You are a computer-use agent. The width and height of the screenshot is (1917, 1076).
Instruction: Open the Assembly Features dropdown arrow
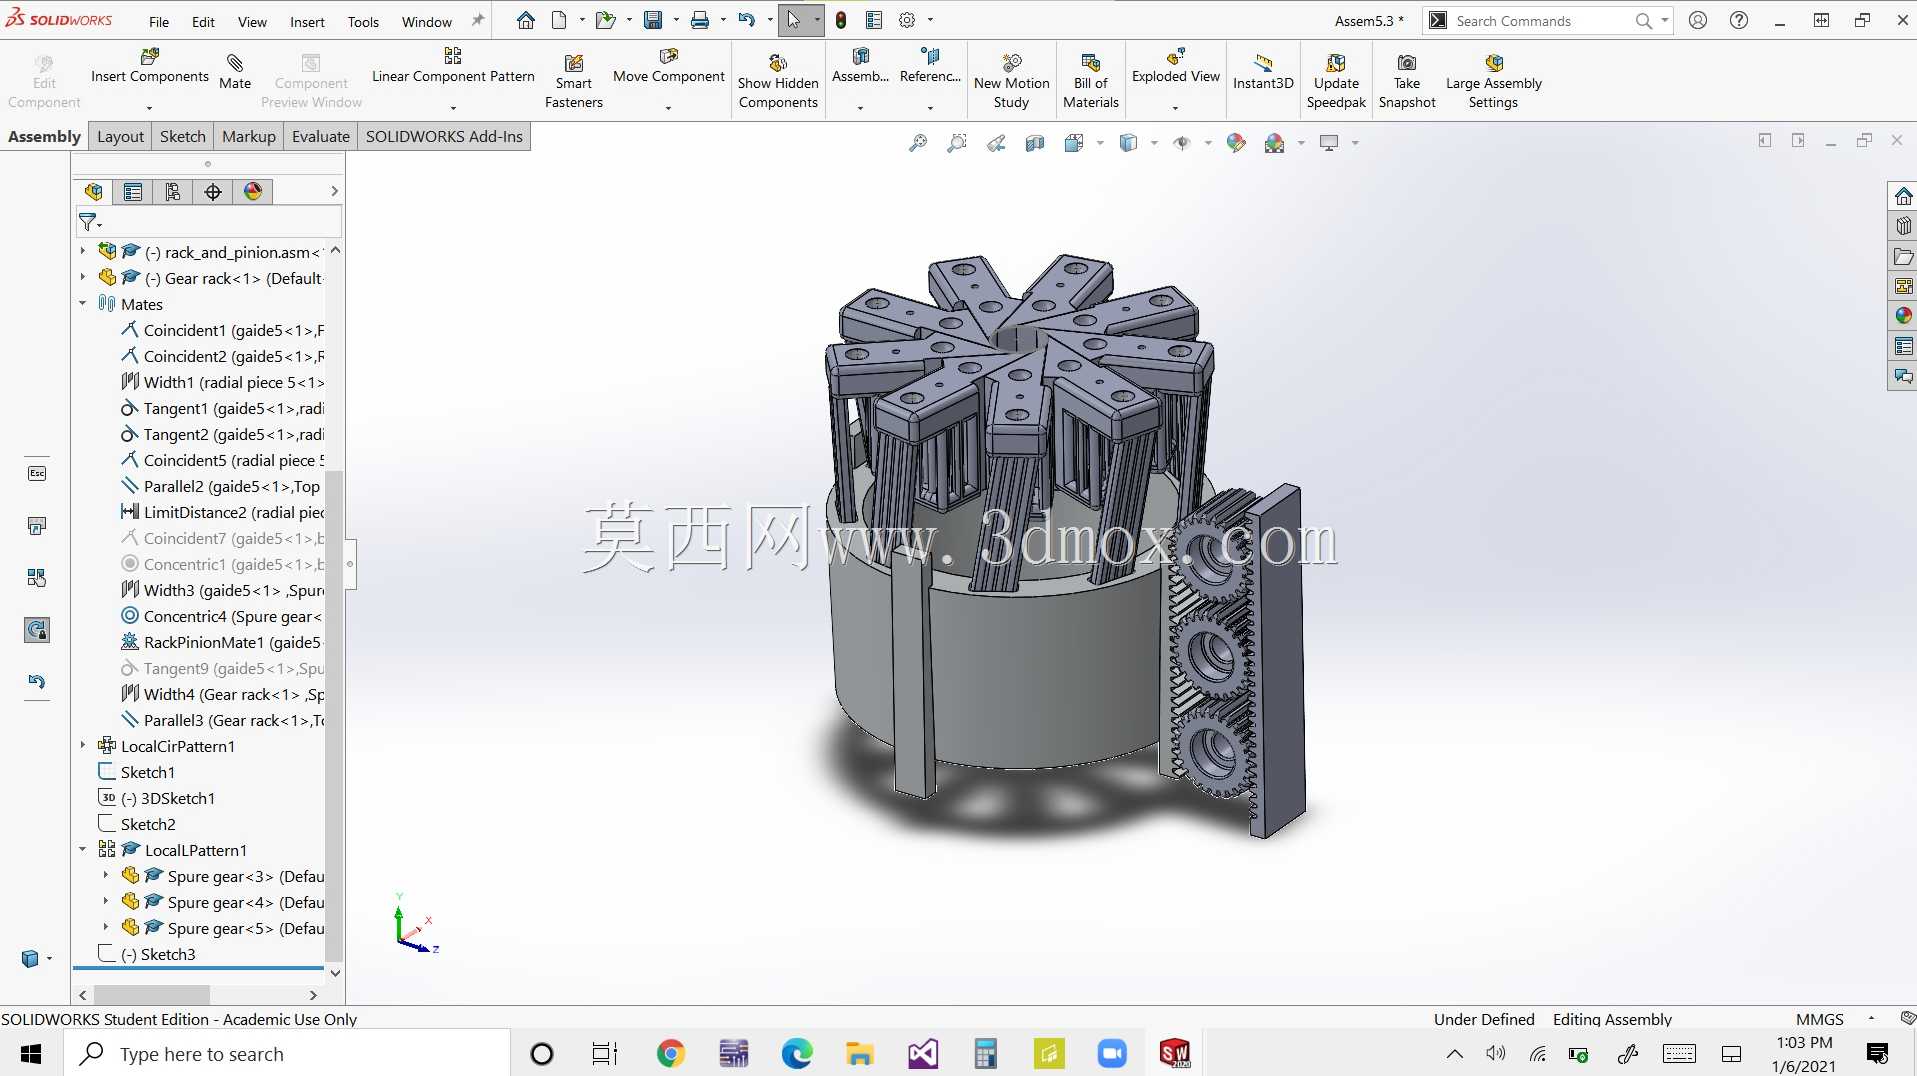pyautogui.click(x=860, y=108)
